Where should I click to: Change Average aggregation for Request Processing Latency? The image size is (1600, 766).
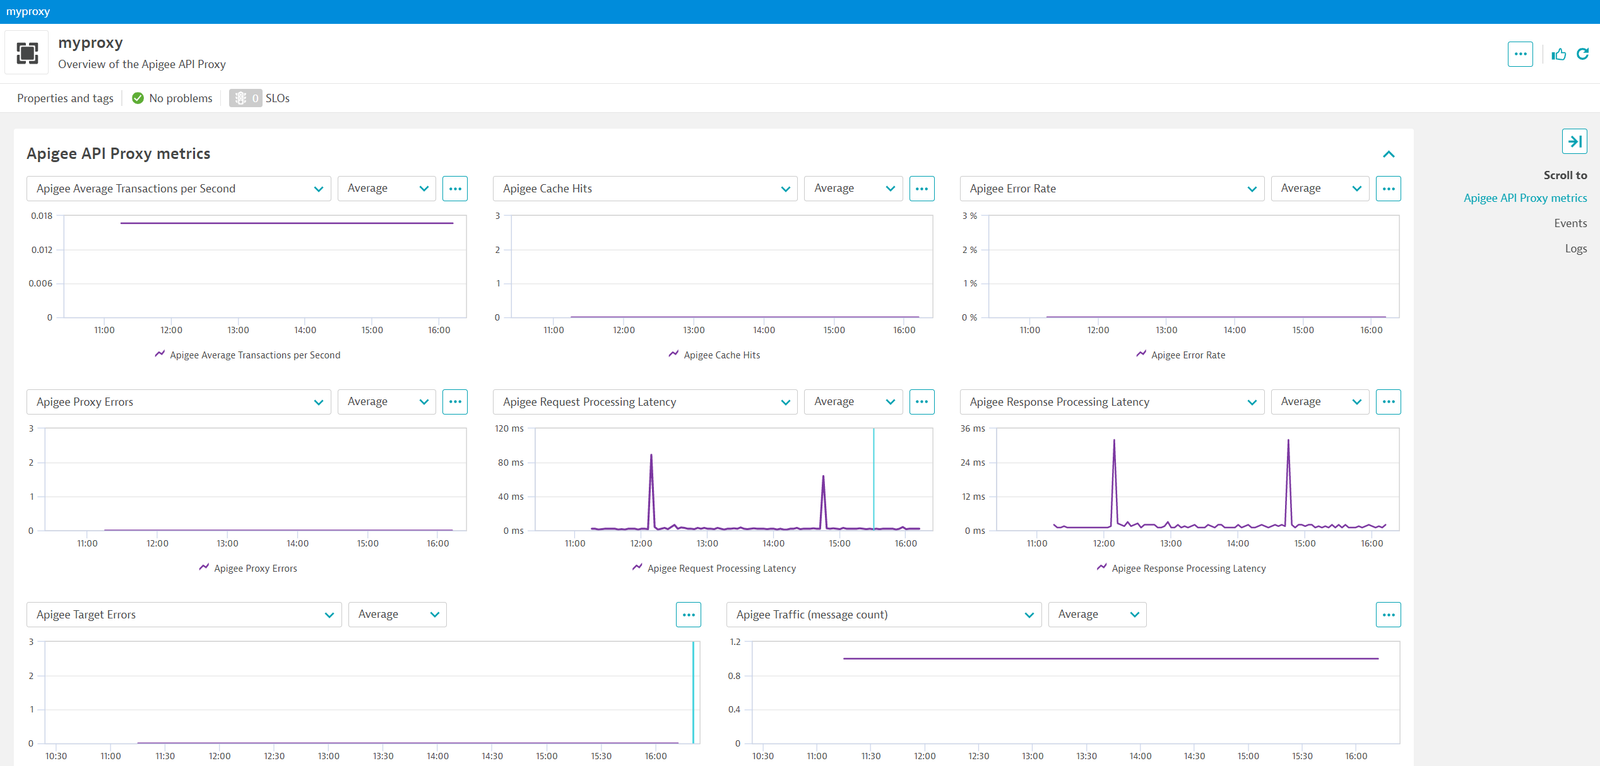pyautogui.click(x=854, y=402)
